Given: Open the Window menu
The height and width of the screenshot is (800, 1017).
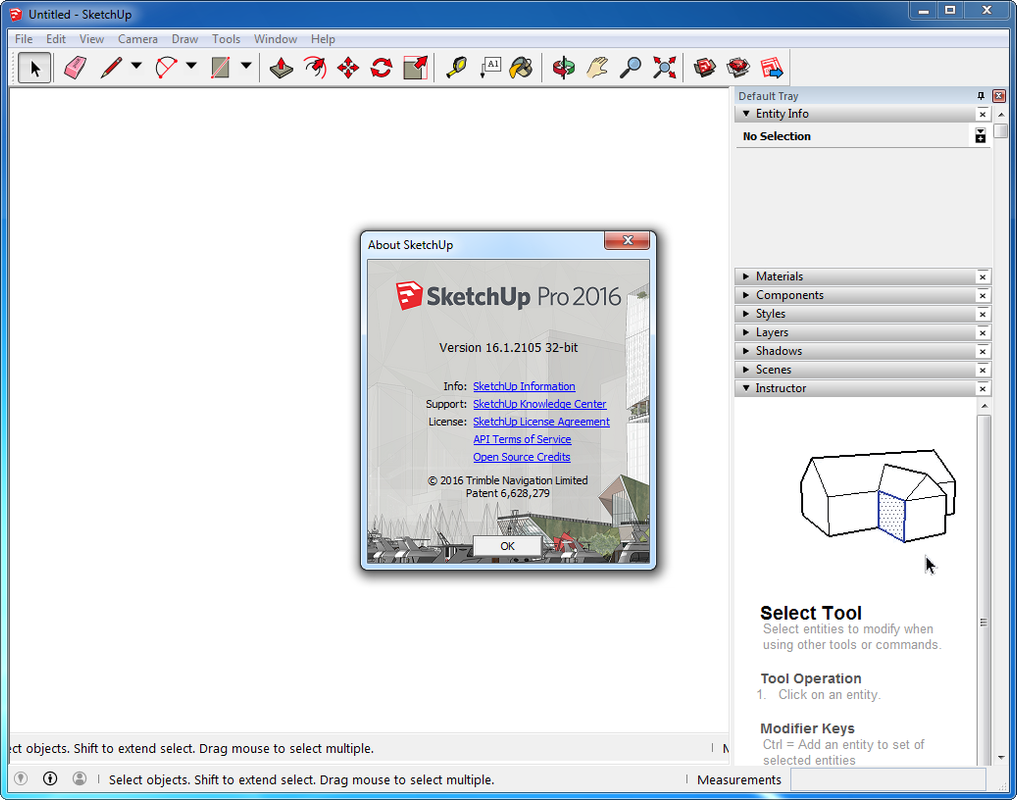Looking at the screenshot, I should [x=276, y=39].
